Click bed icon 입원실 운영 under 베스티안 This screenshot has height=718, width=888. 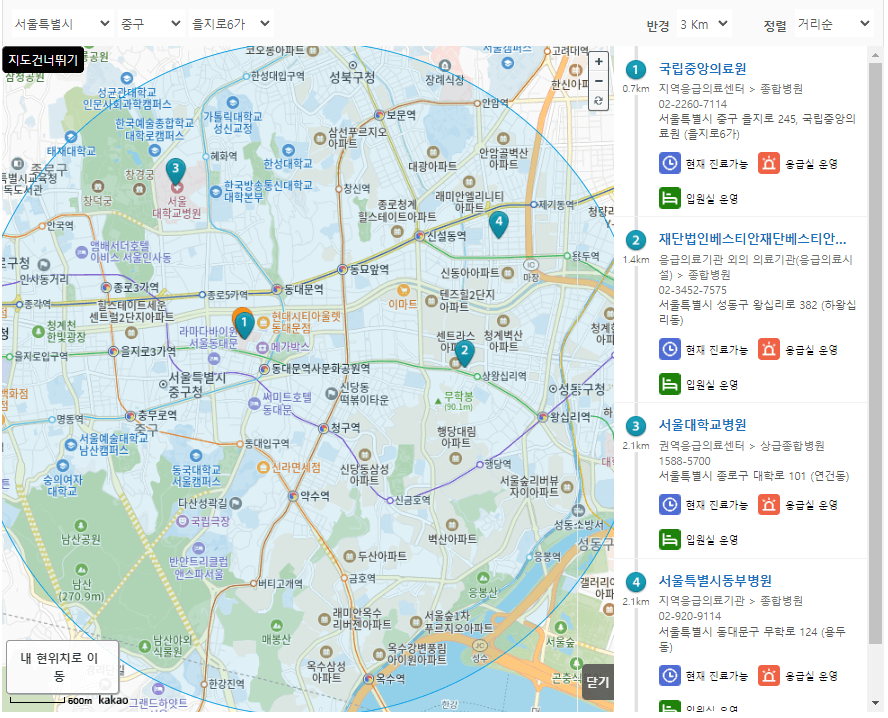[669, 384]
